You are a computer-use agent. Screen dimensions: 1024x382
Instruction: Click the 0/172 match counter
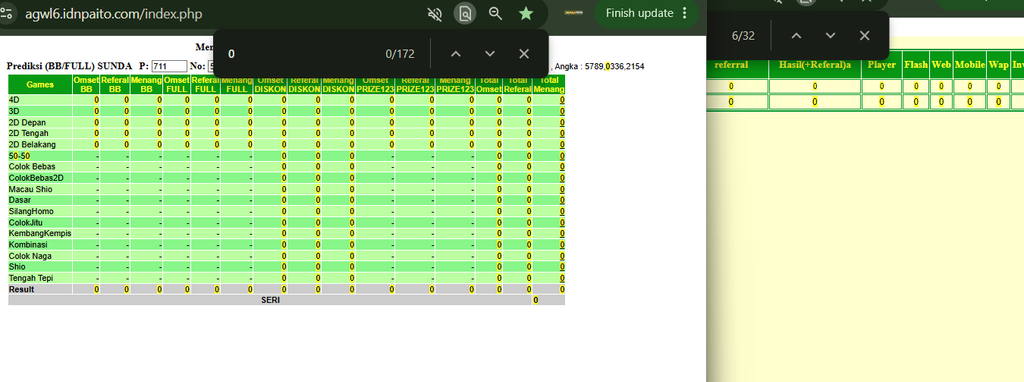pos(400,54)
